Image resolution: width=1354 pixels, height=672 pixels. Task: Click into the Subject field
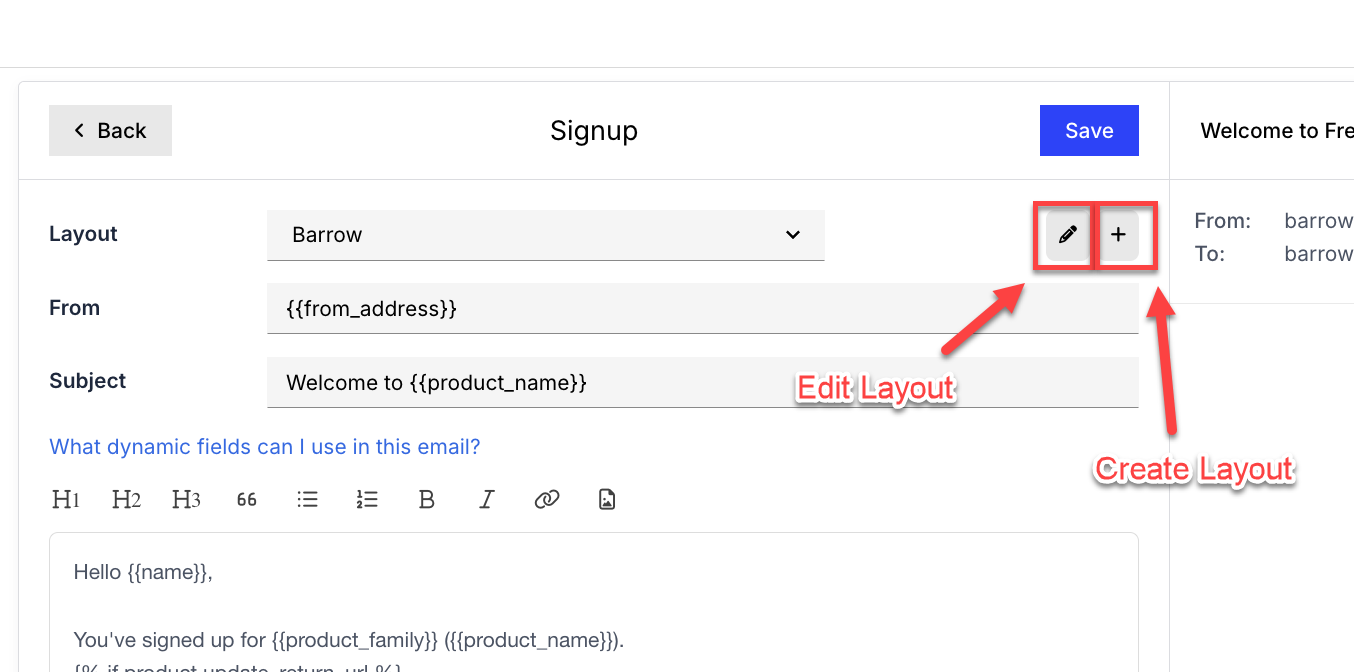click(702, 382)
